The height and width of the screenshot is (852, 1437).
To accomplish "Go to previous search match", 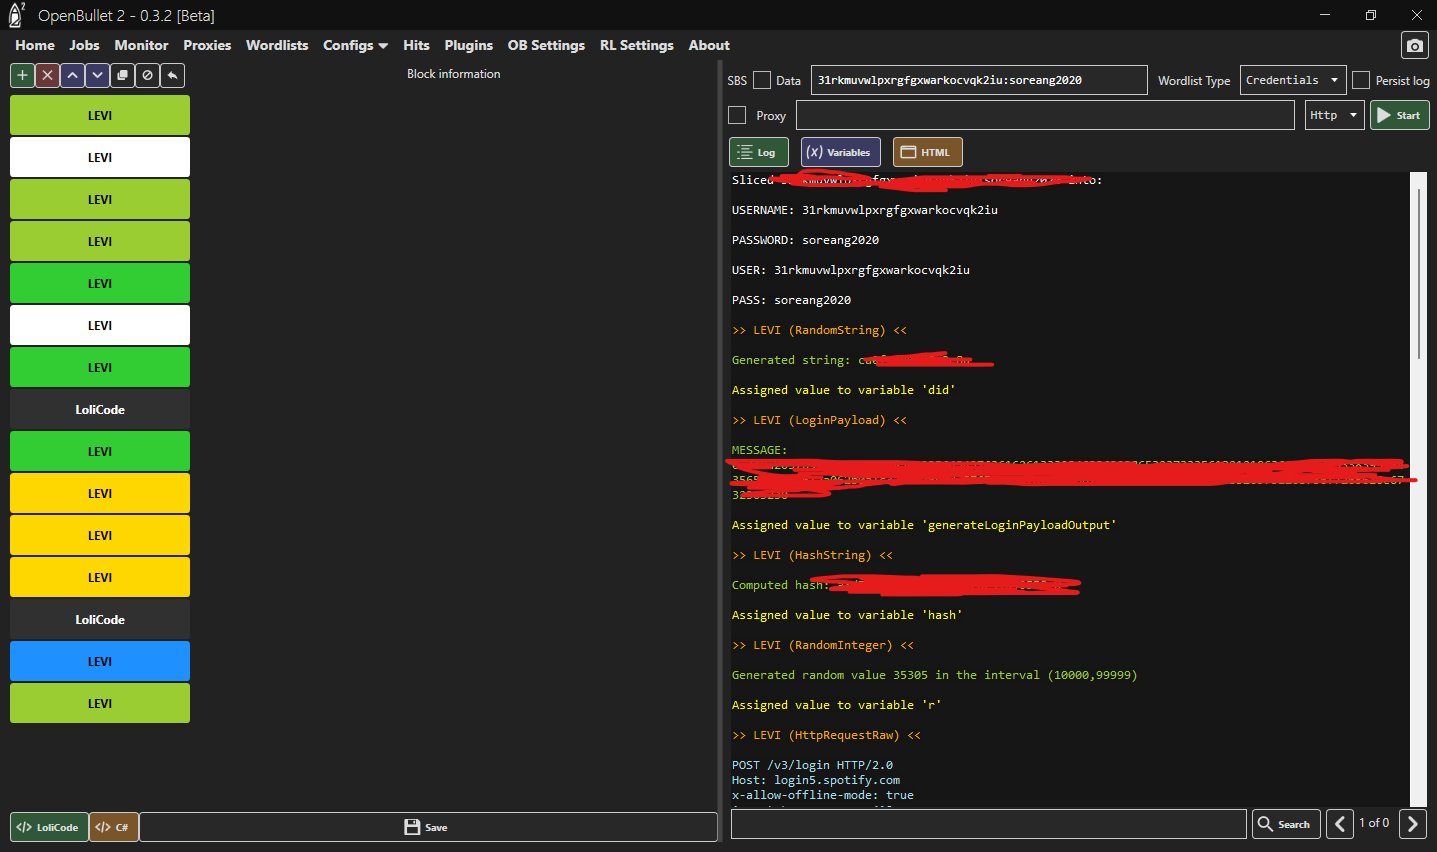I will (x=1340, y=824).
